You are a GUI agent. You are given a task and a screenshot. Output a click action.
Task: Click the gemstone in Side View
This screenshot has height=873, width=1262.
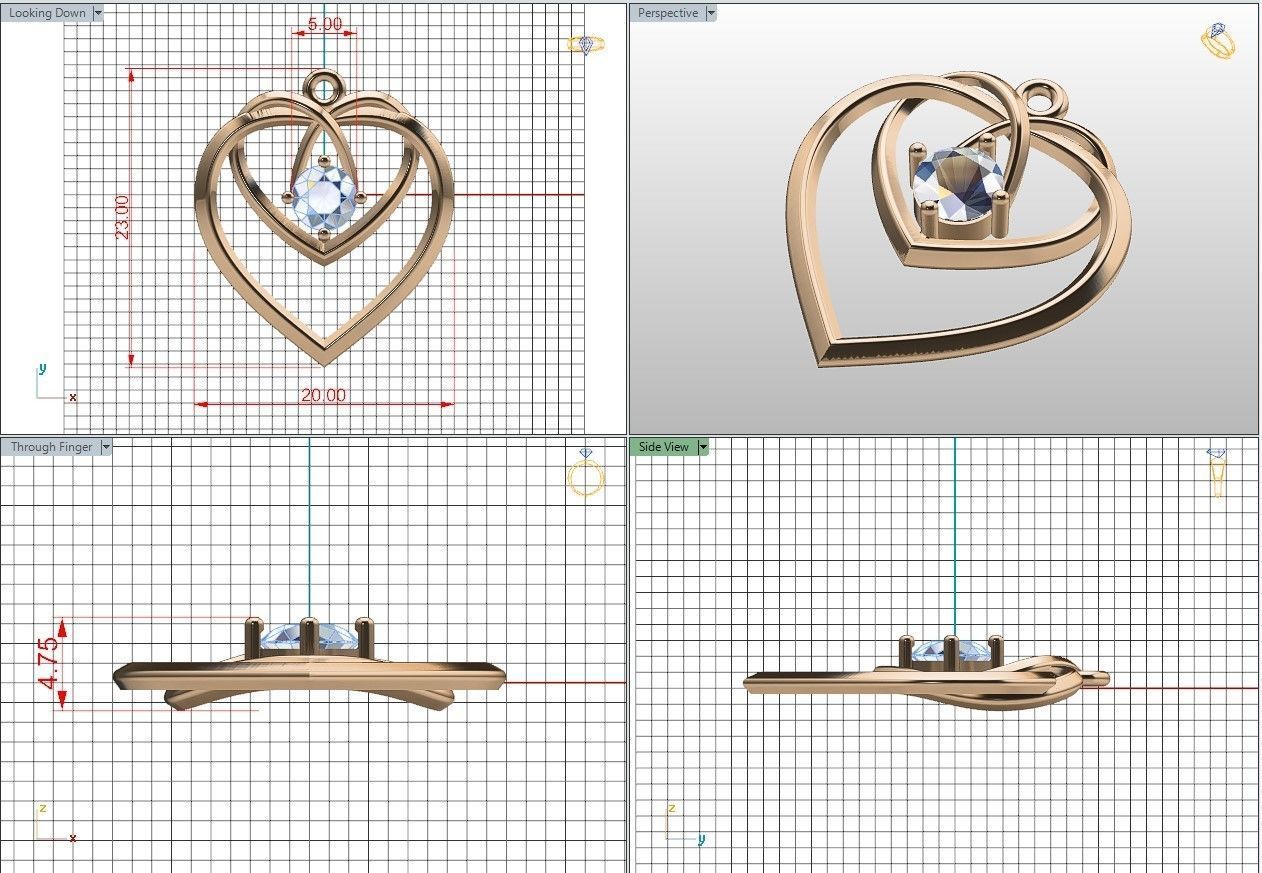point(951,651)
